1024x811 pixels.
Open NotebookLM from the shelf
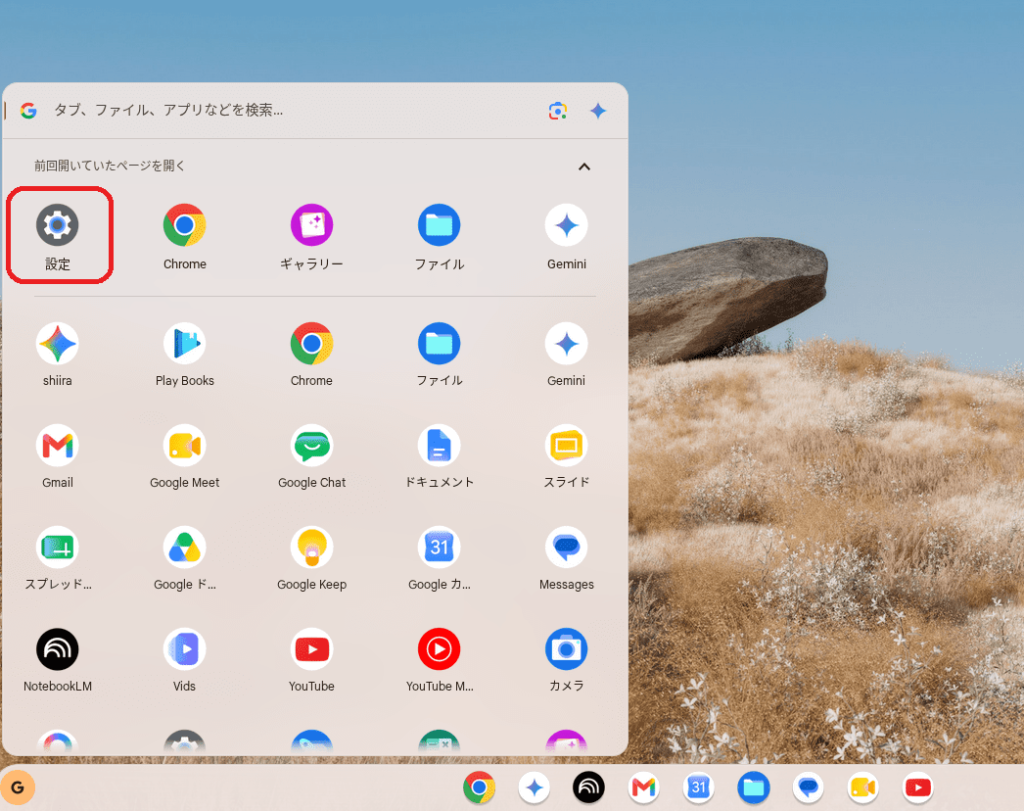point(589,787)
